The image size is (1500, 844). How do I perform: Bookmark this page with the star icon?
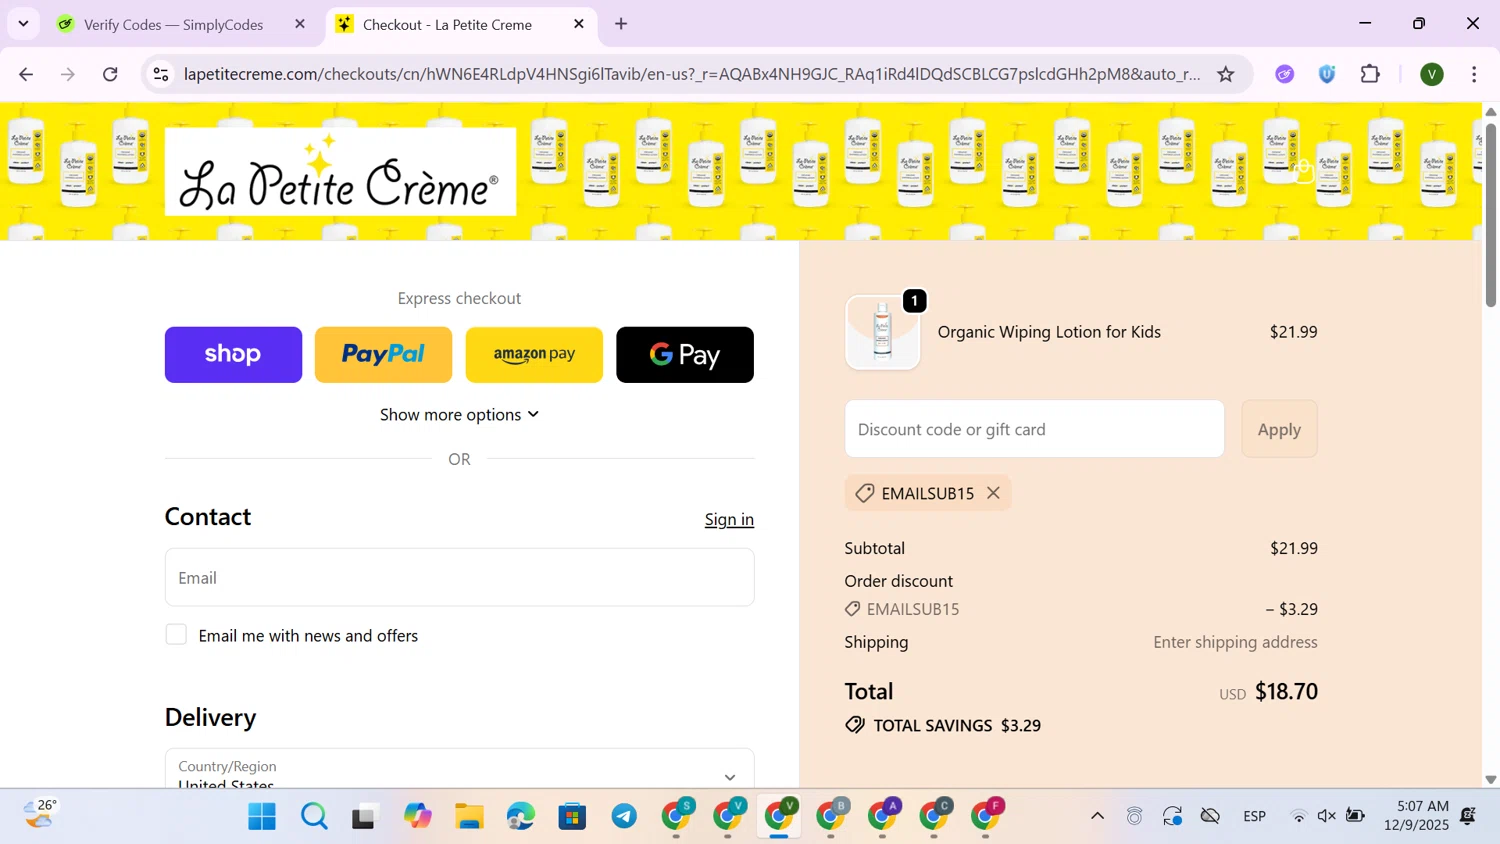1226,74
